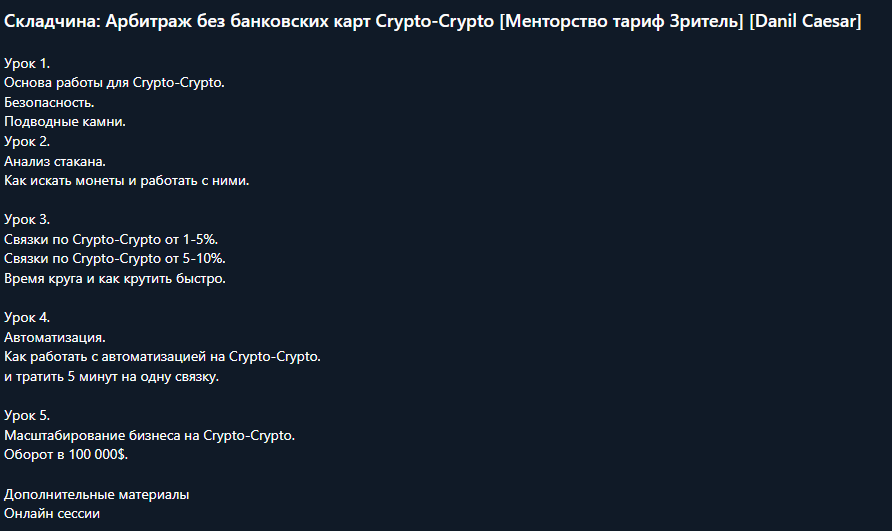The height and width of the screenshot is (531, 892).
Task: Click 'Масштабирование бизнеса на Crypto-Crypto.' line
Action: point(149,435)
